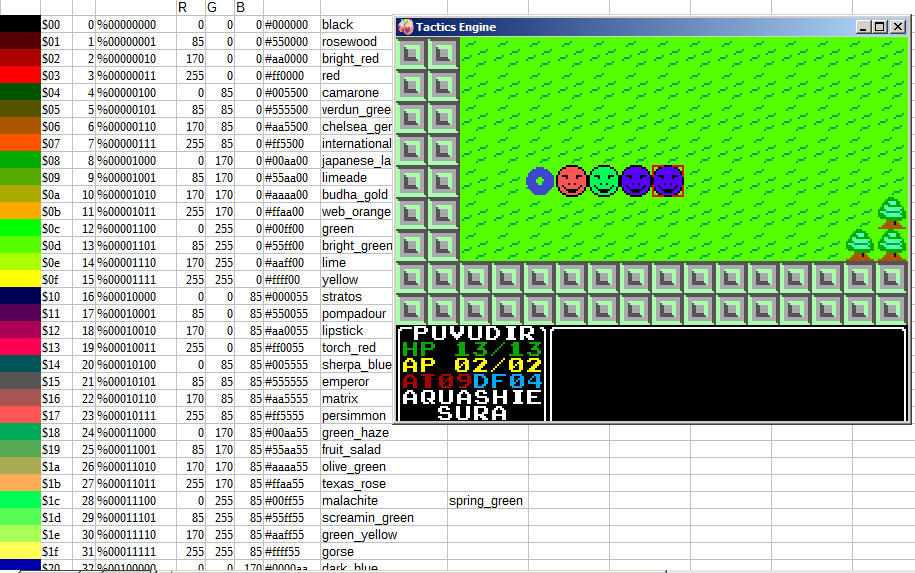This screenshot has height=573, width=915.
Task: Select cell '$0c' in the index column
Action: tap(57, 228)
